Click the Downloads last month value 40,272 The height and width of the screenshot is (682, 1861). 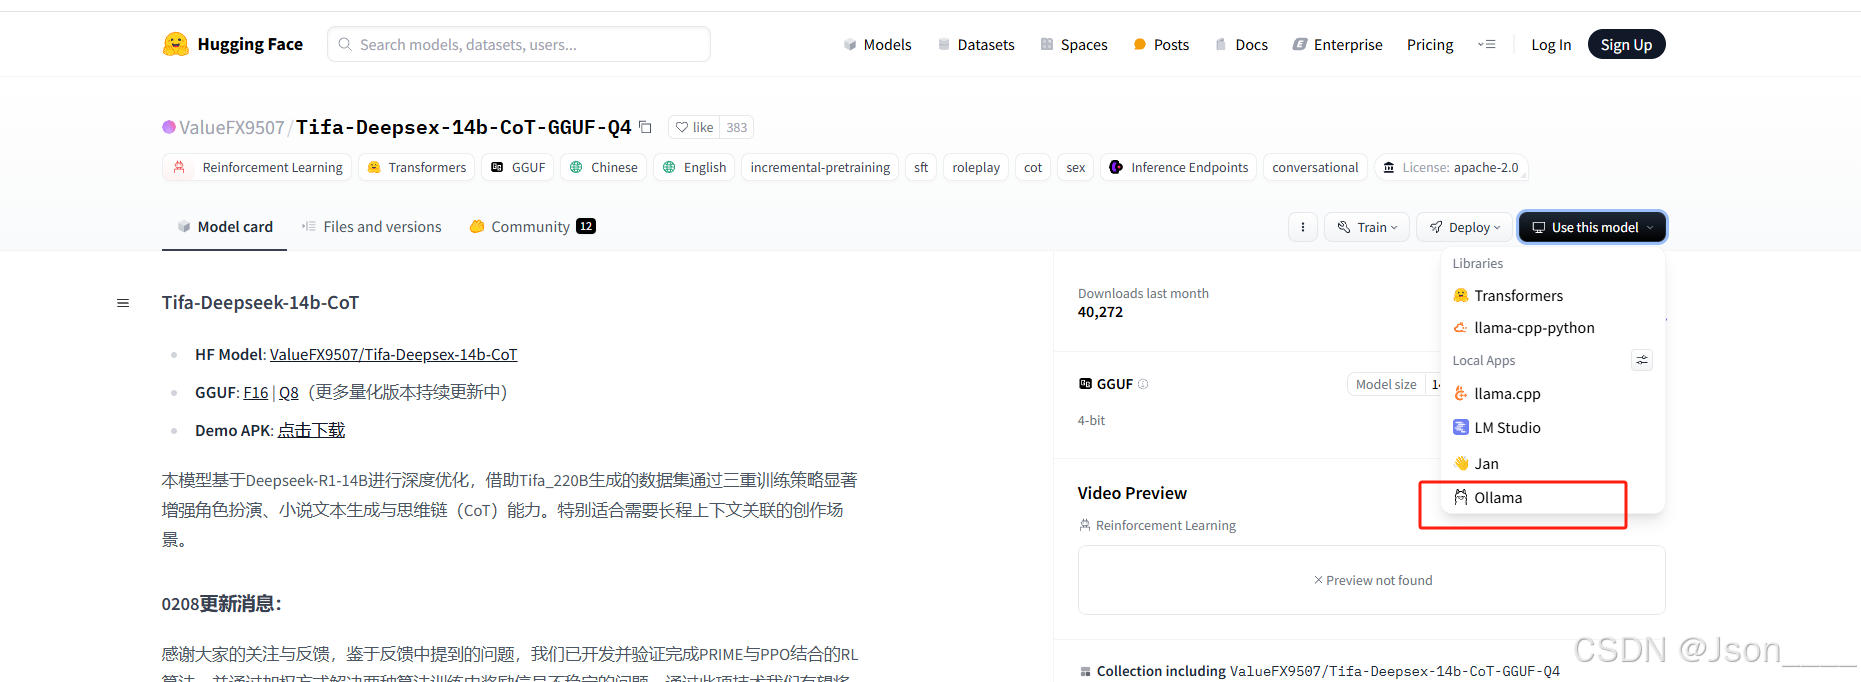pyautogui.click(x=1100, y=312)
